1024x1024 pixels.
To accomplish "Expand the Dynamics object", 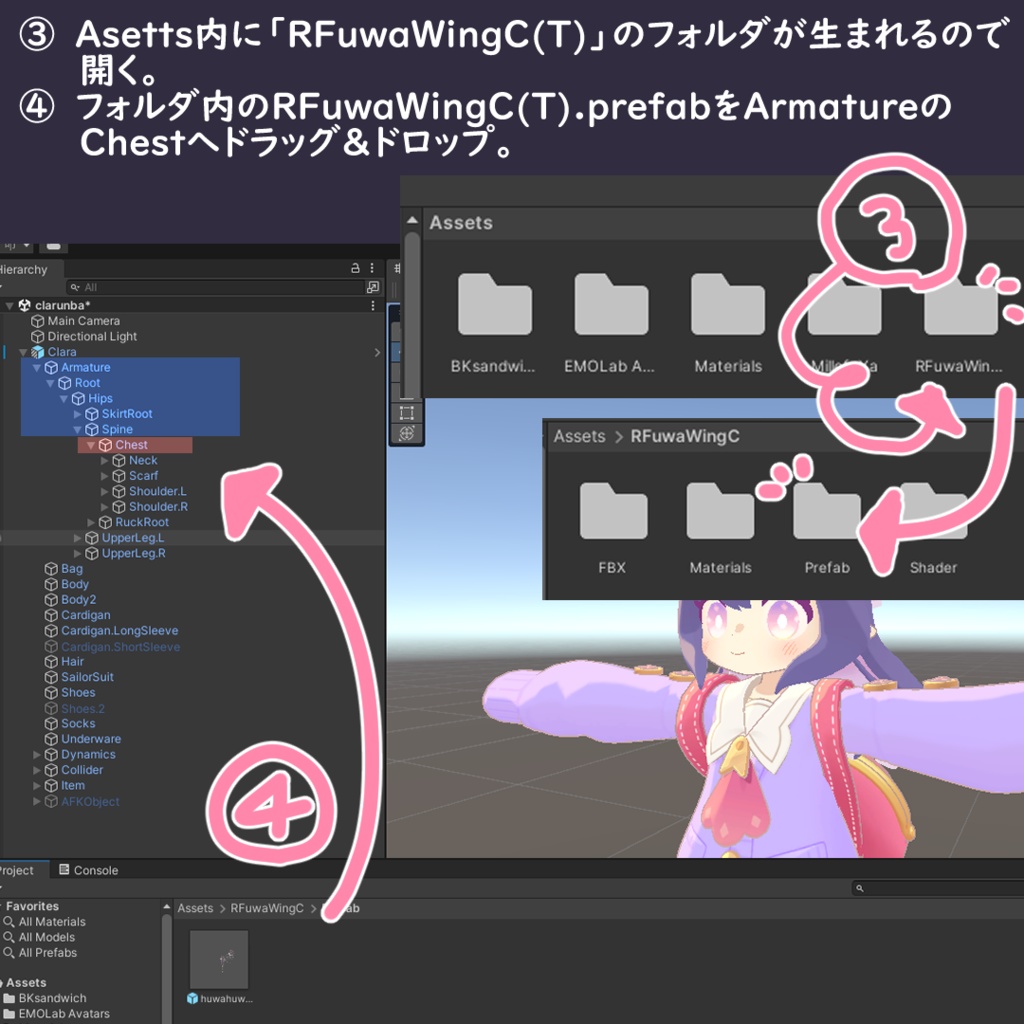I will point(37,754).
